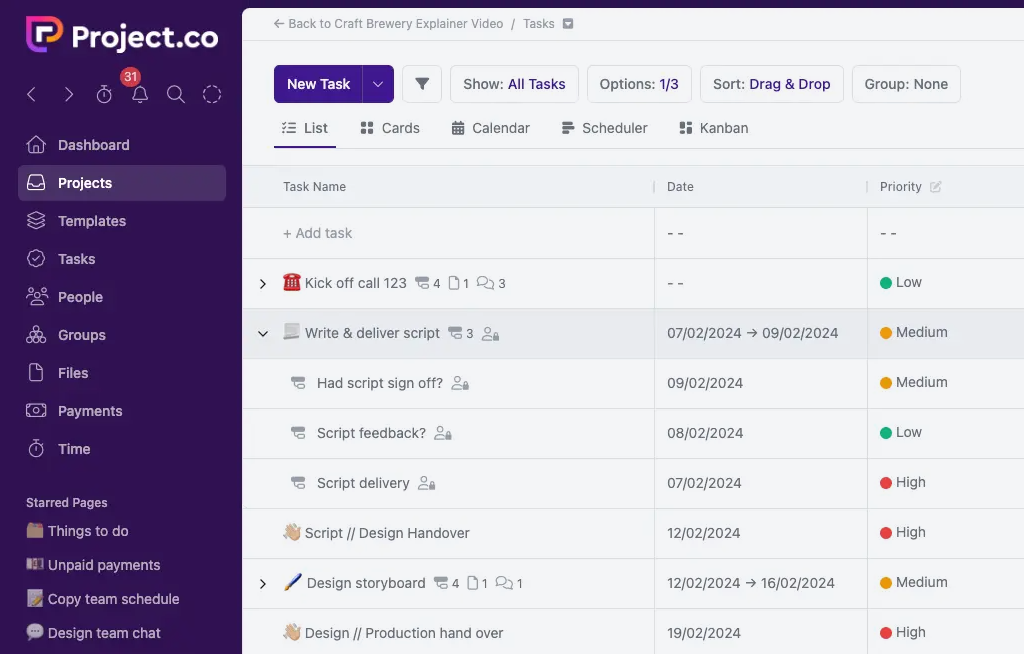The width and height of the screenshot is (1024, 654).
Task: Switch to the Scheduler view tab
Action: coord(604,128)
